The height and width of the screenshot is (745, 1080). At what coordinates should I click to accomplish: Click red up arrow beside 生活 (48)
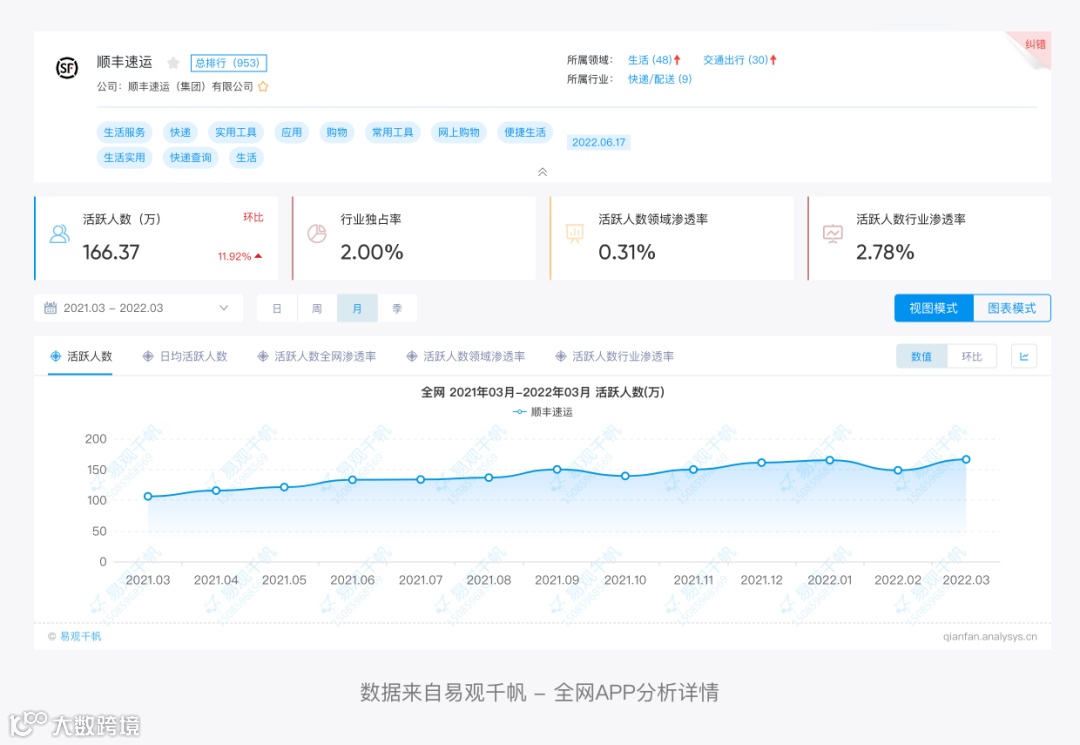pyautogui.click(x=677, y=60)
